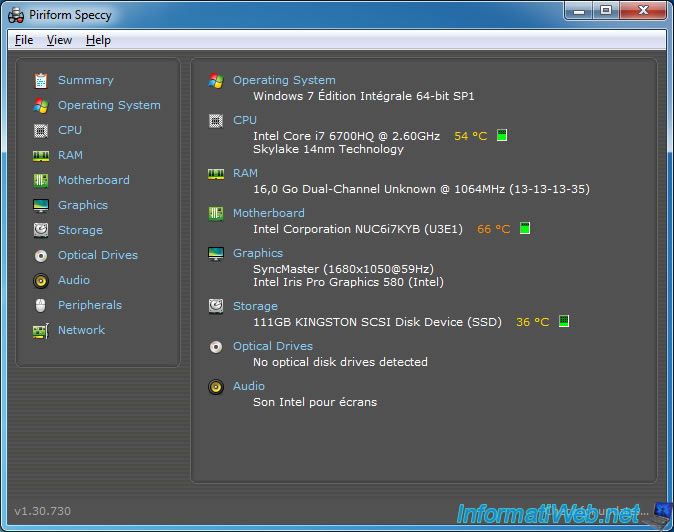
Task: Click the Storage drive icon in summary panel
Action: click(216, 306)
